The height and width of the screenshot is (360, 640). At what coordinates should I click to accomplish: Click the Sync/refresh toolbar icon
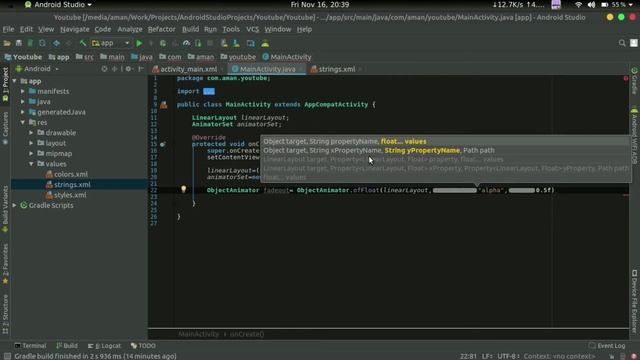(x=42, y=43)
